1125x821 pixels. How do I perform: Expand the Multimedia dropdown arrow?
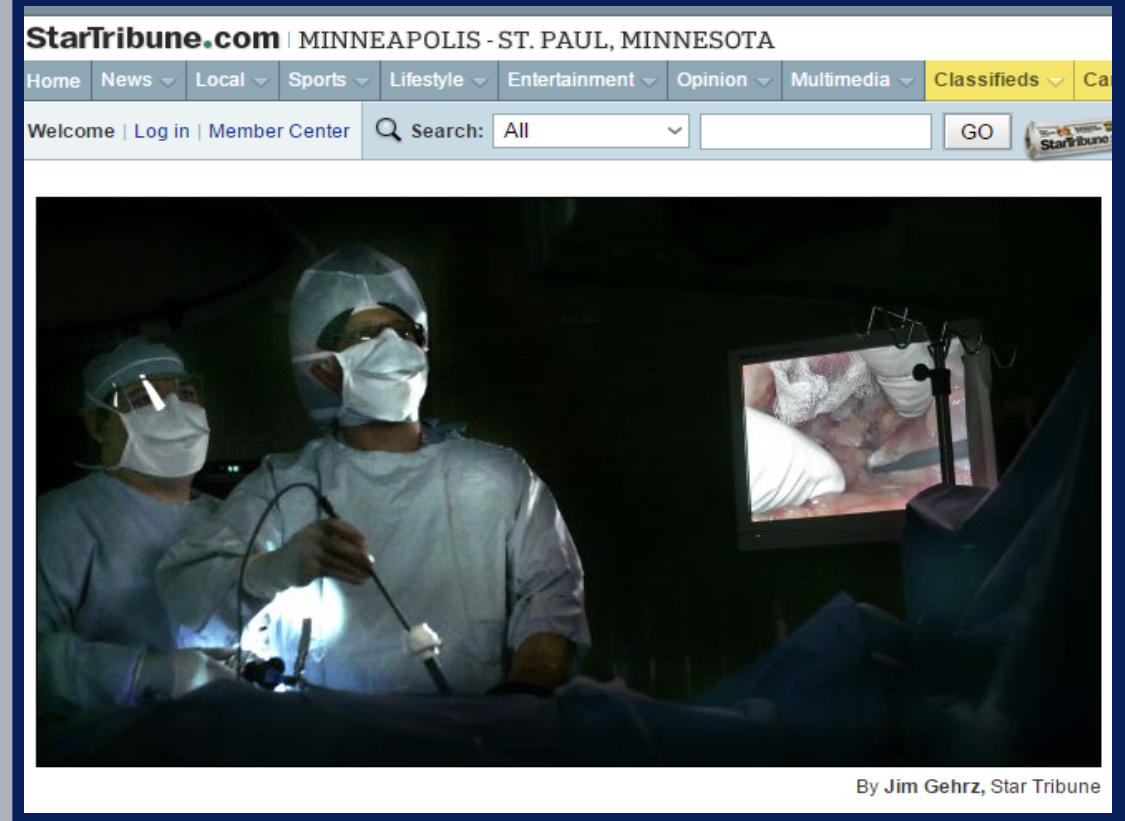pyautogui.click(x=907, y=82)
